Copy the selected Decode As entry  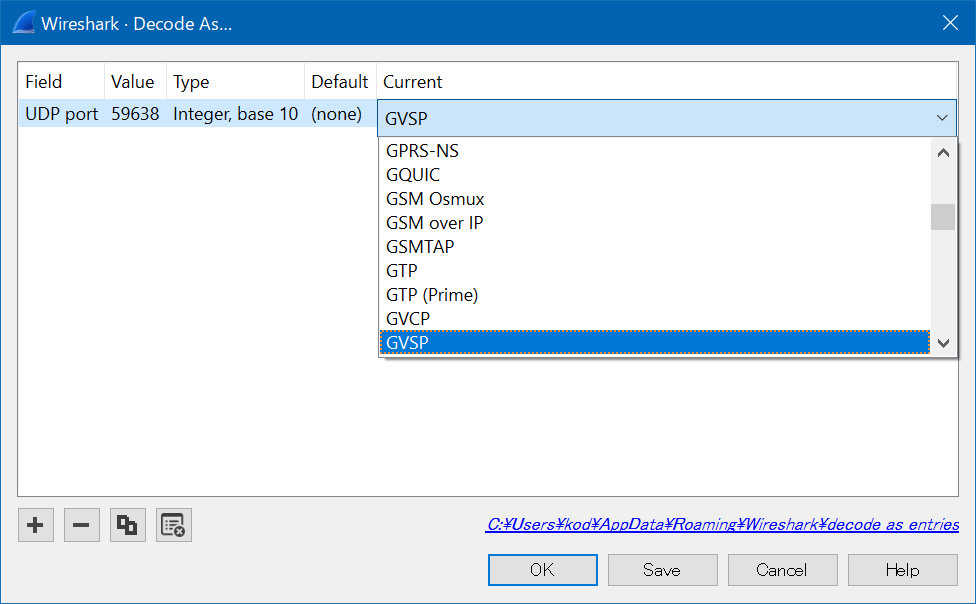(x=128, y=525)
